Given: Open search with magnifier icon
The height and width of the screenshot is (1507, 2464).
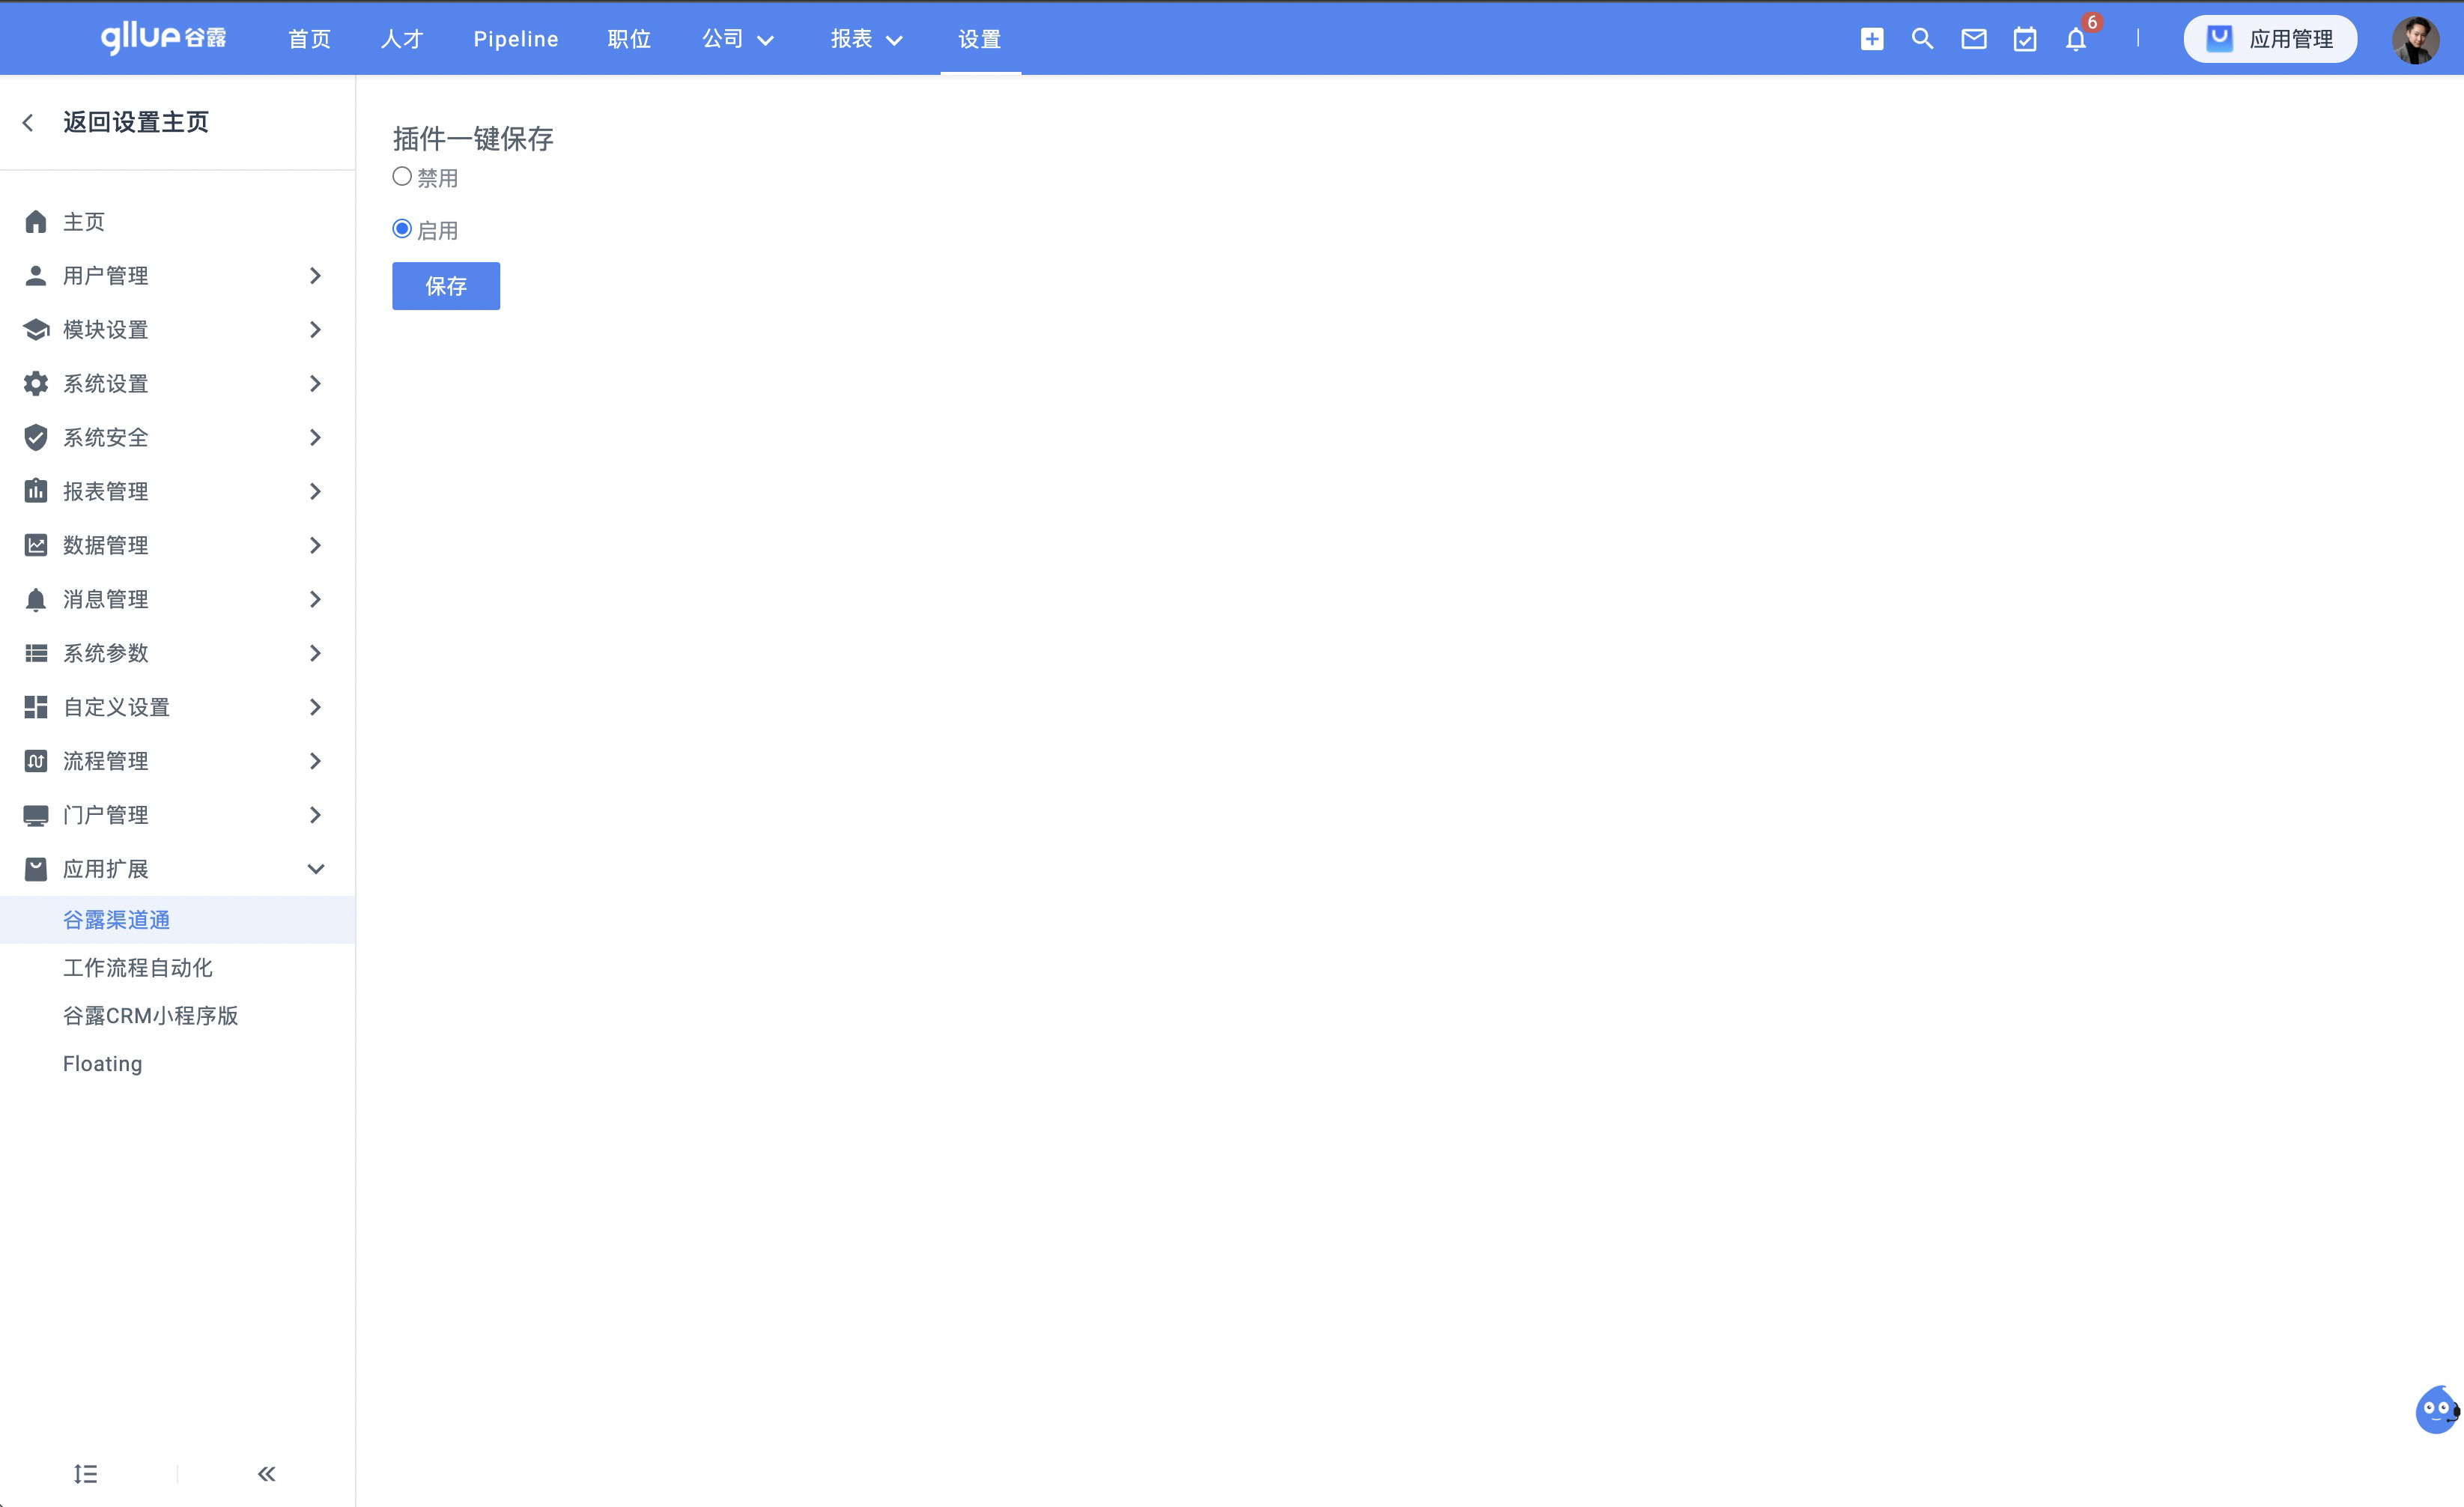Looking at the screenshot, I should point(1922,39).
